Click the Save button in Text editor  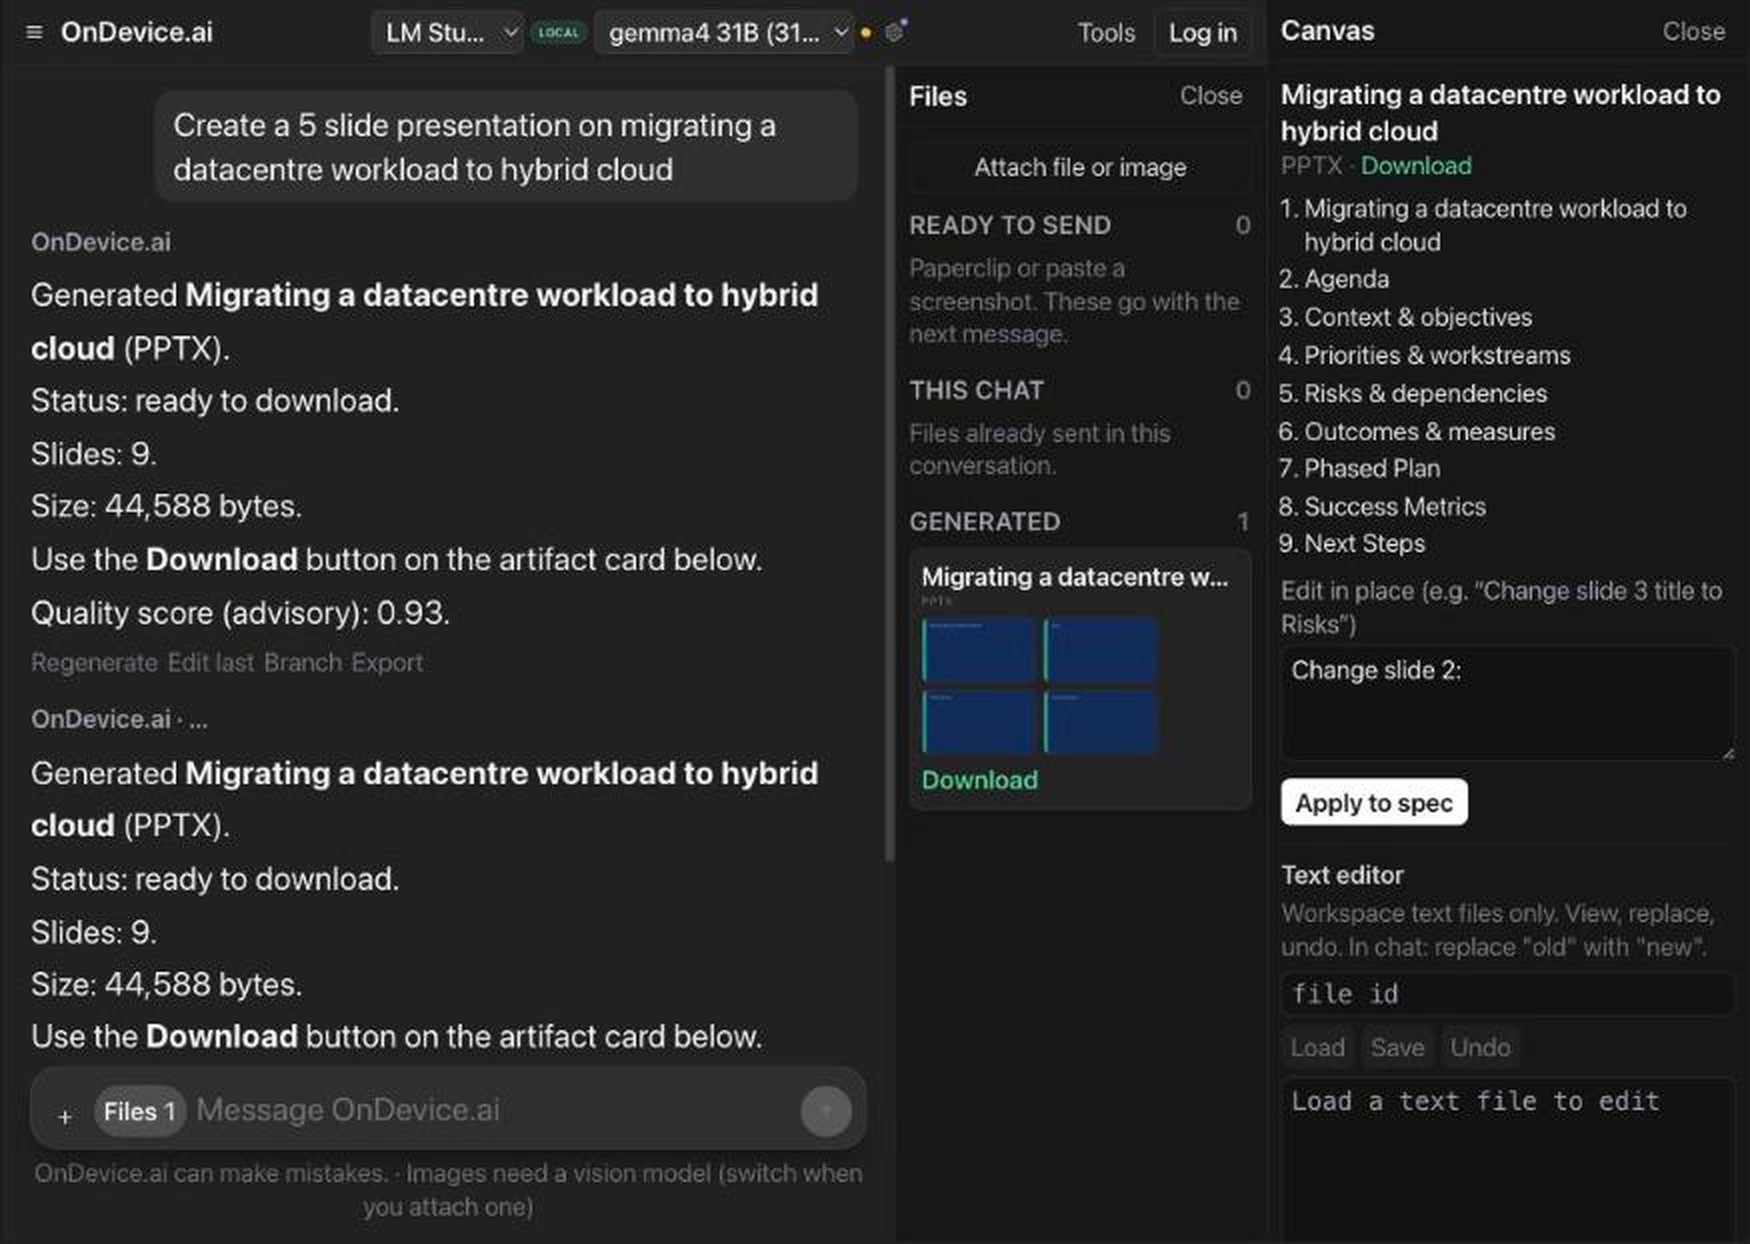[1397, 1047]
